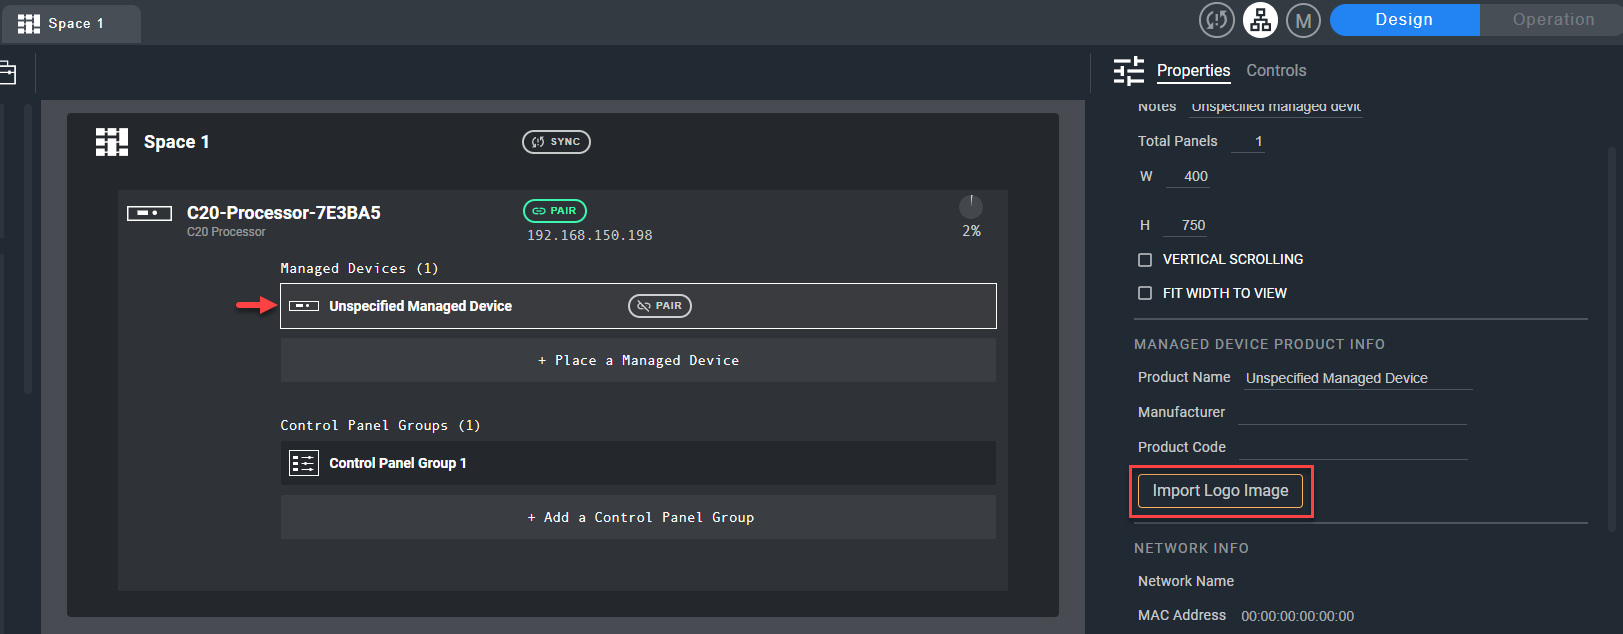Click the SYNC button for Space 1
The height and width of the screenshot is (634, 1623).
(x=556, y=142)
